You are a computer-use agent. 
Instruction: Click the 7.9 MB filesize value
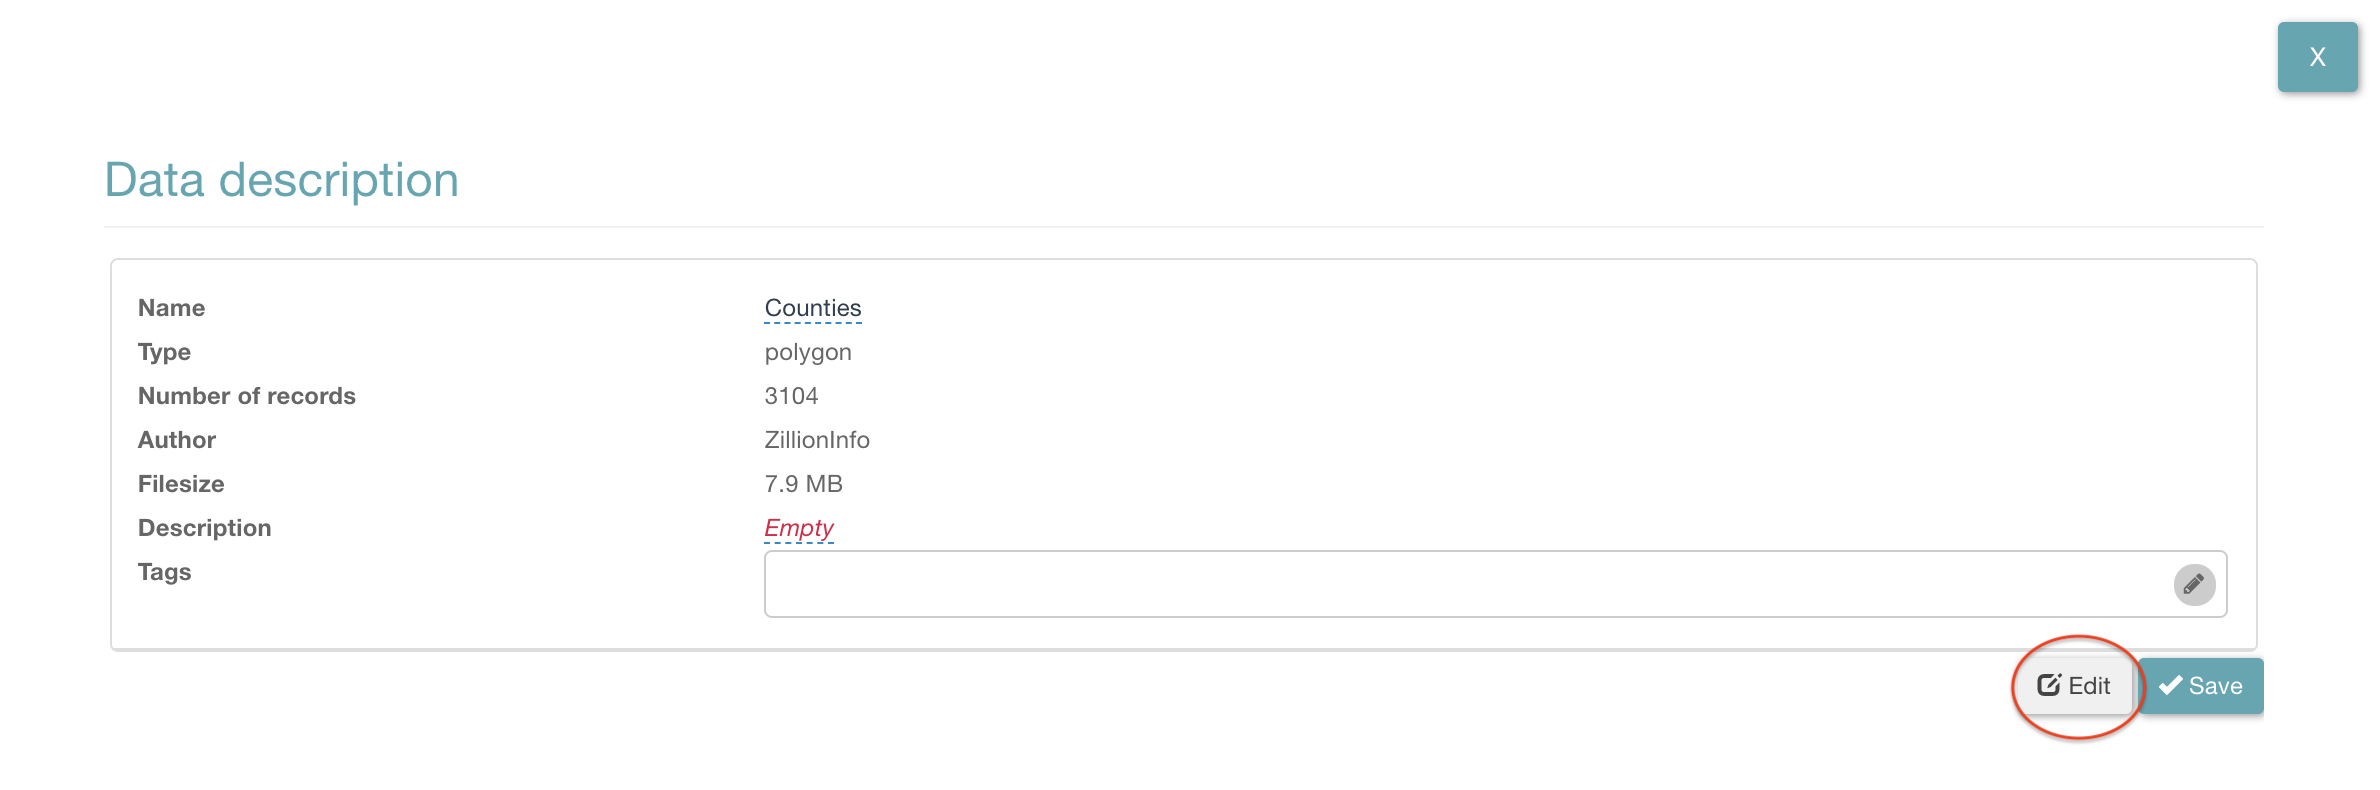point(803,484)
